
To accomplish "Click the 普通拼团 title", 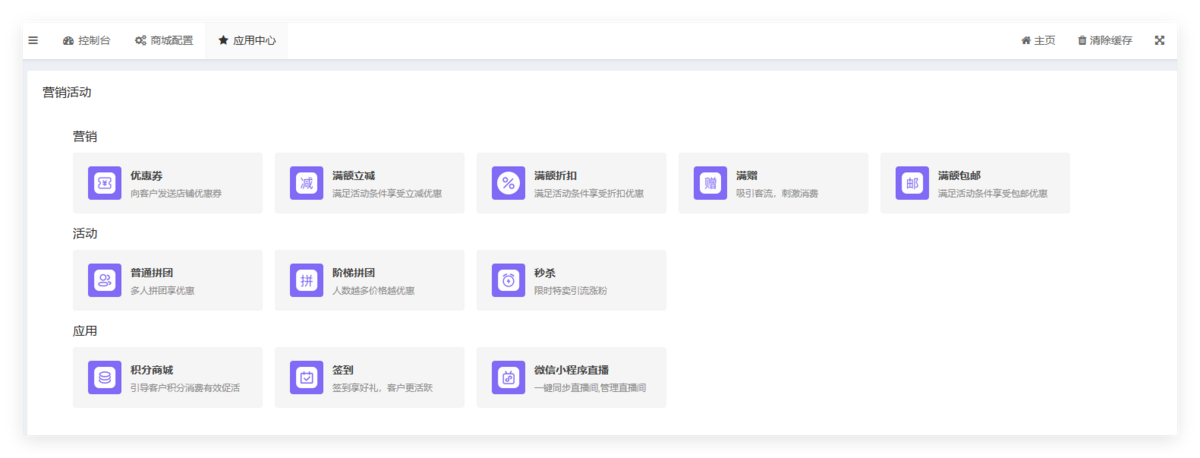I will pyautogui.click(x=152, y=272).
